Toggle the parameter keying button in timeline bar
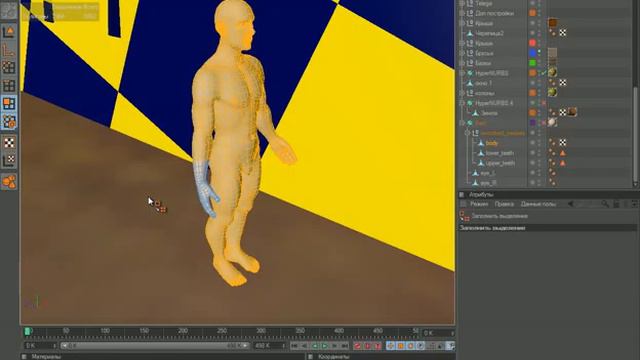 pos(420,346)
